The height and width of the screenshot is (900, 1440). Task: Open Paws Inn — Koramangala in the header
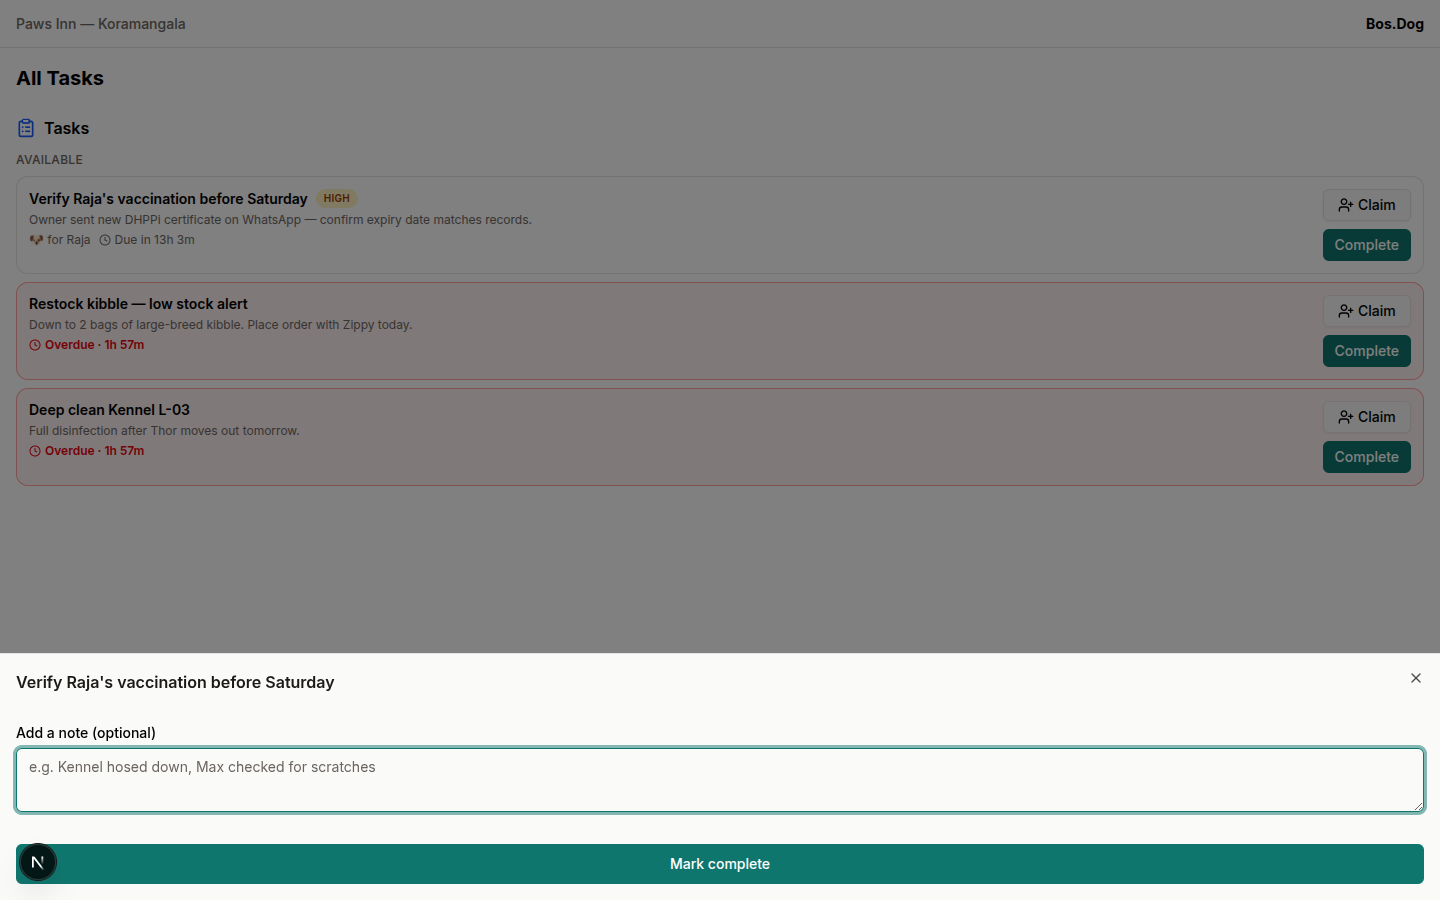pyautogui.click(x=100, y=23)
